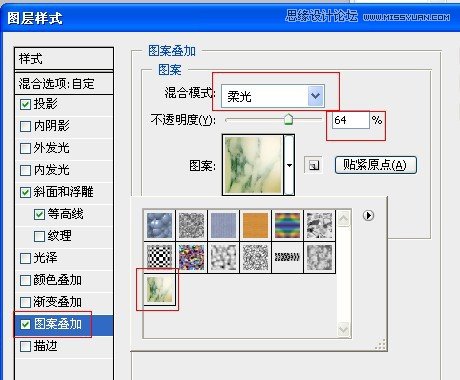The width and height of the screenshot is (460, 380).
Task: Uncheck the 图案叠加 pattern overlay checkbox
Action: (x=25, y=324)
